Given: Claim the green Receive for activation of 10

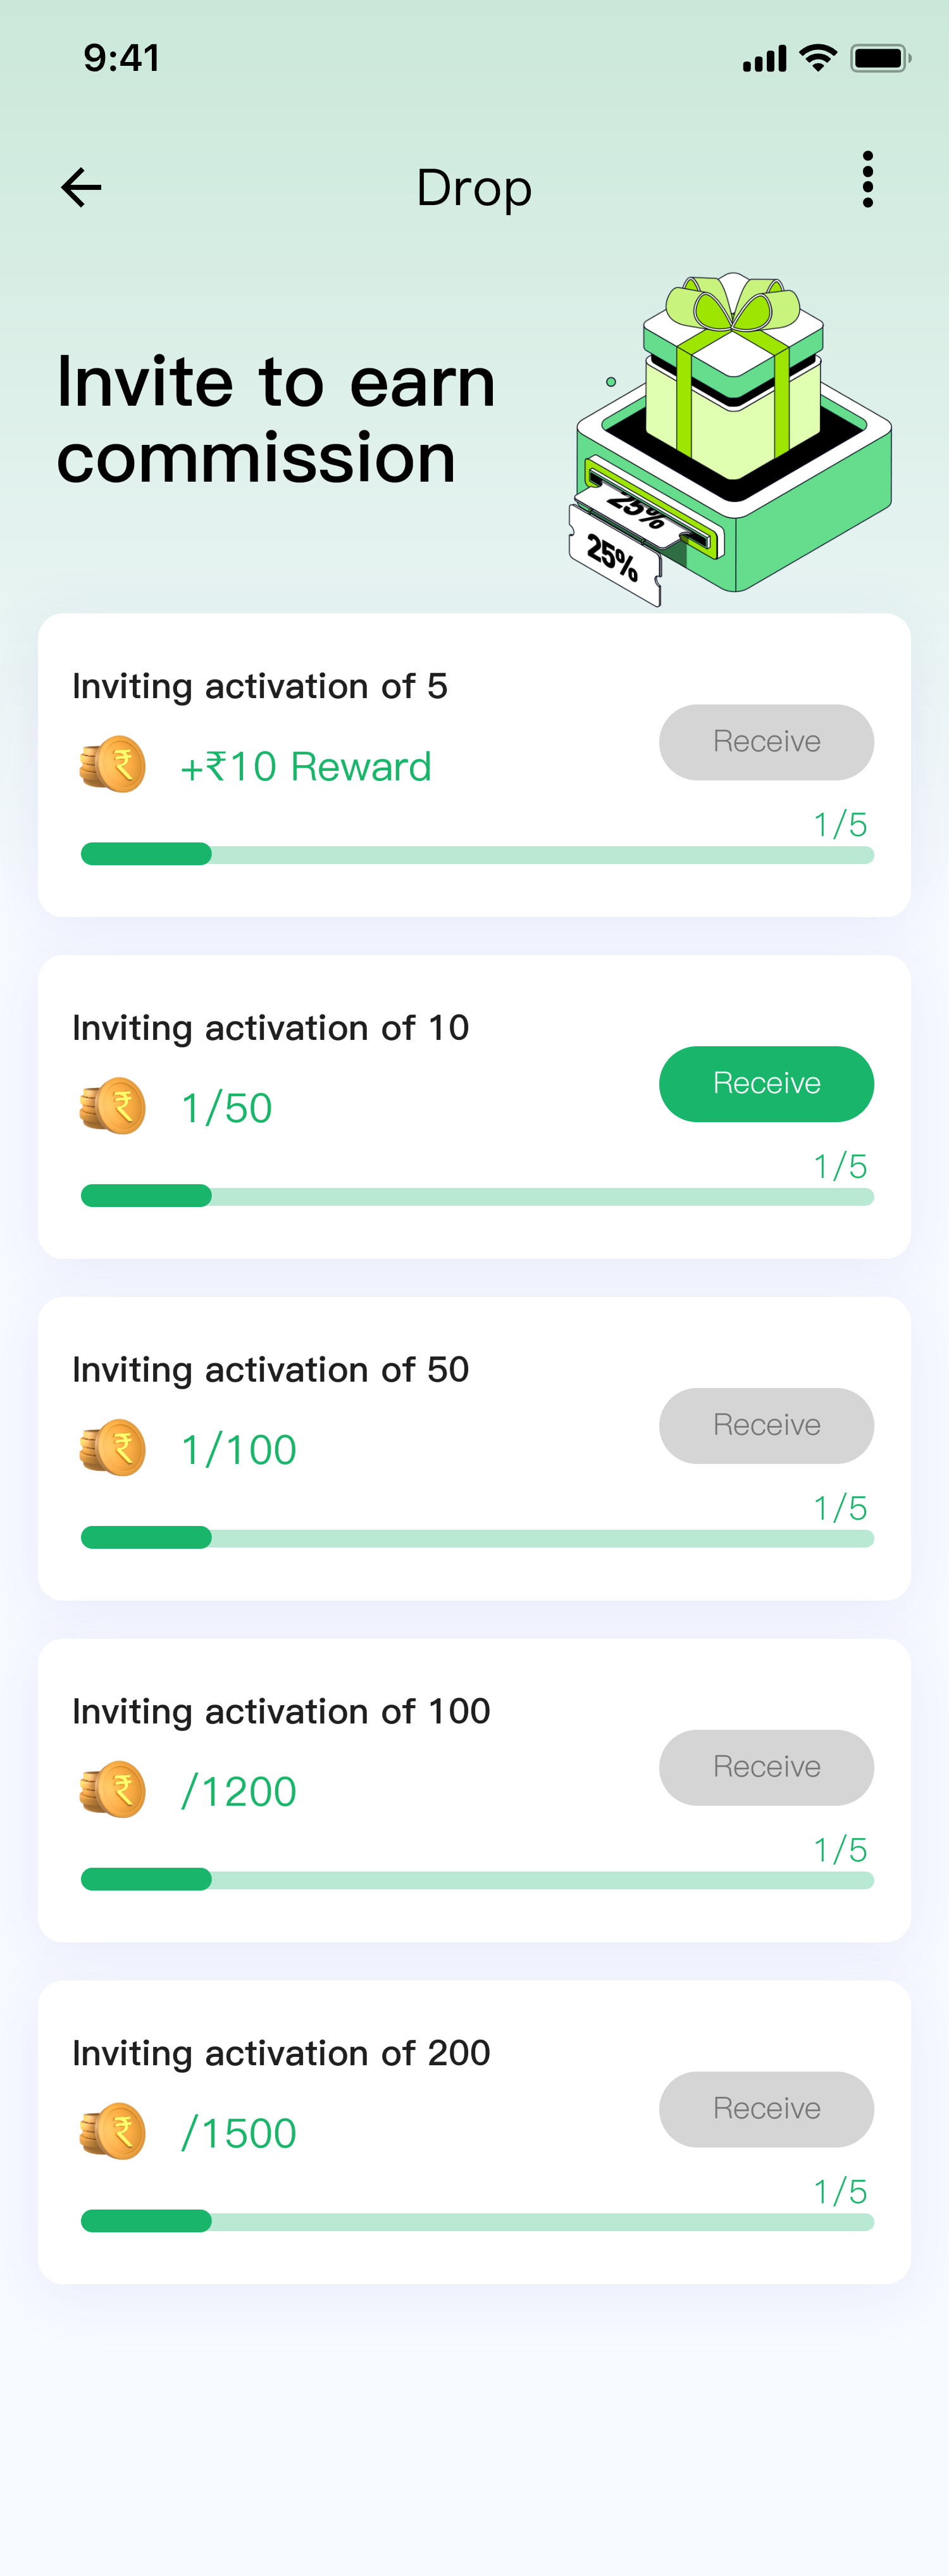Looking at the screenshot, I should pyautogui.click(x=766, y=1084).
